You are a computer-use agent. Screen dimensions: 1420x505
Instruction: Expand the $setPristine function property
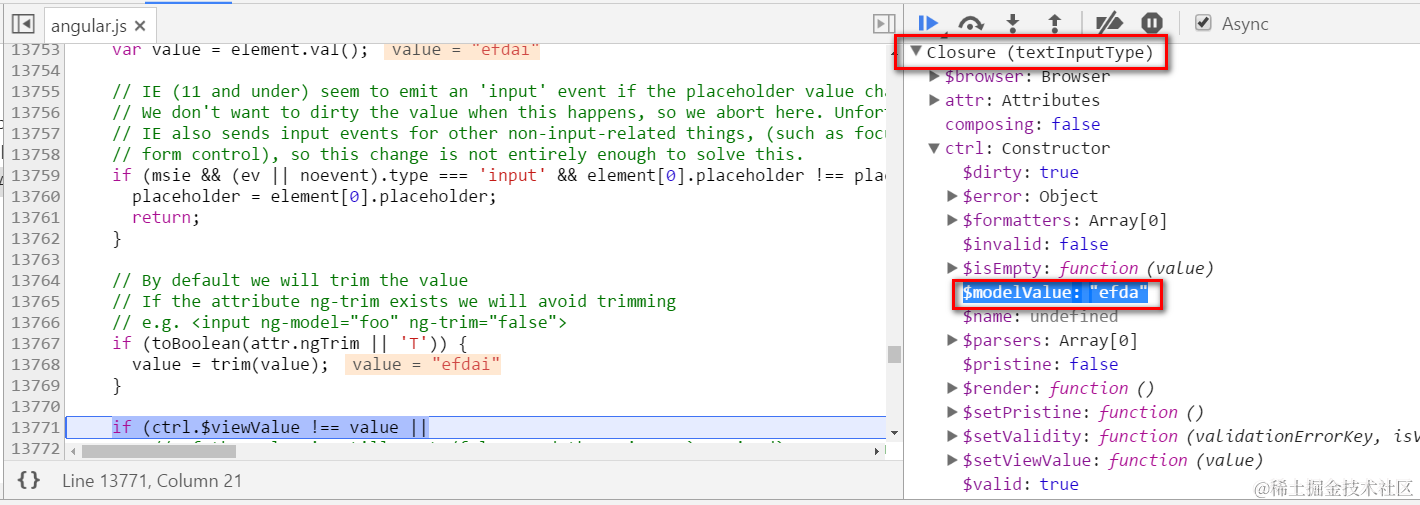coord(952,412)
